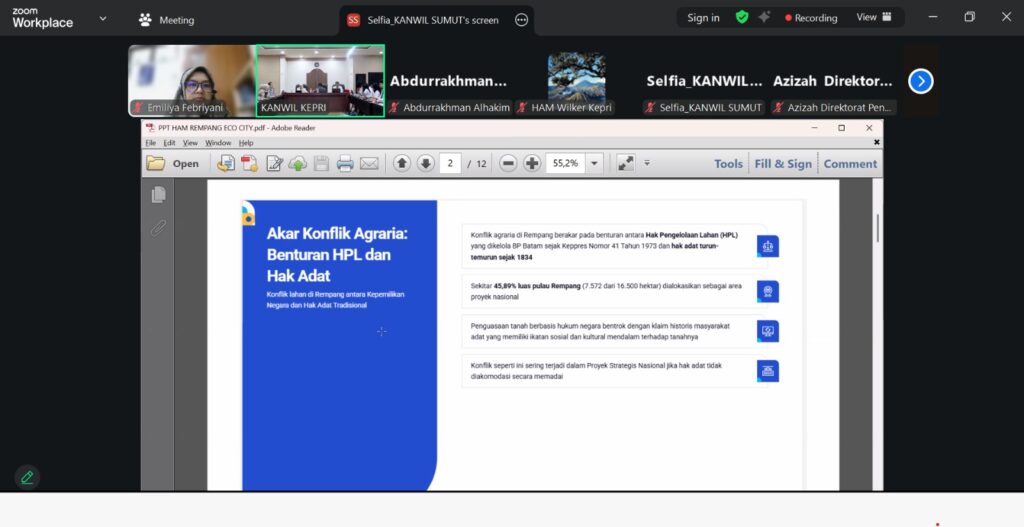Go to next page down arrow
This screenshot has height=527, width=1024.
click(x=426, y=163)
